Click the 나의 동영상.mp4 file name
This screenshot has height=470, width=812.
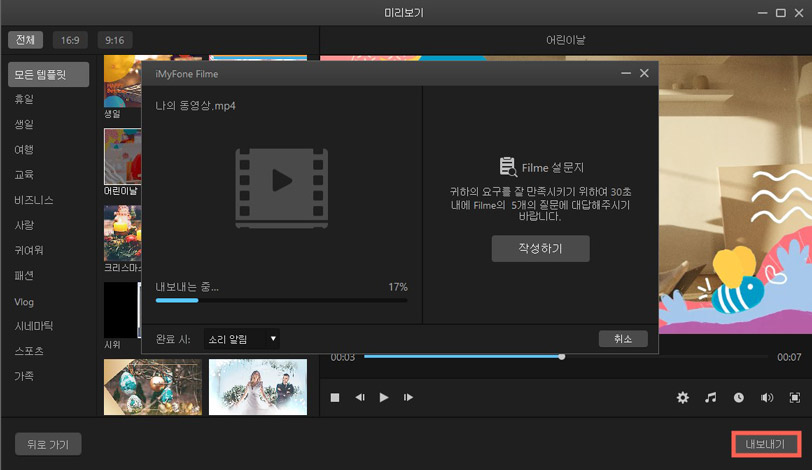point(195,106)
